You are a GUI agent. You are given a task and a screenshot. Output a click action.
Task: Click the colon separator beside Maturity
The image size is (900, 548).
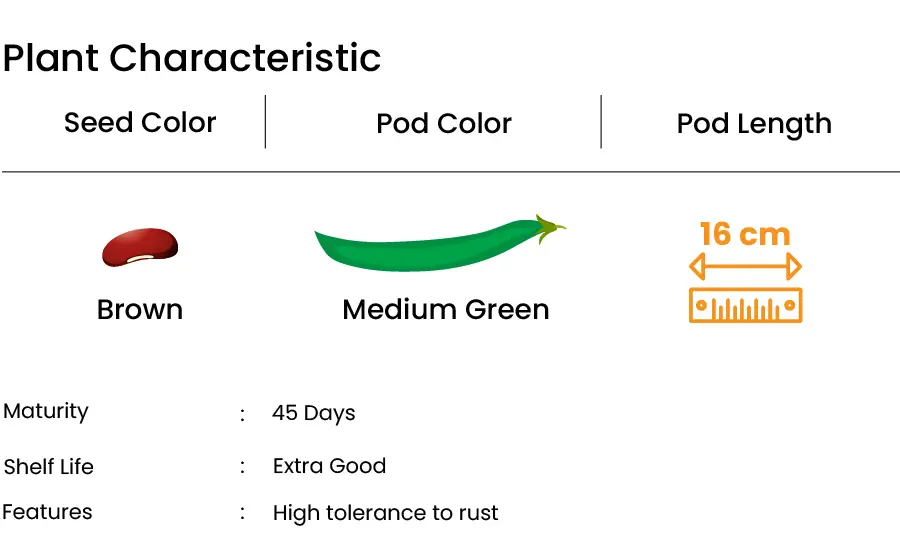242,414
